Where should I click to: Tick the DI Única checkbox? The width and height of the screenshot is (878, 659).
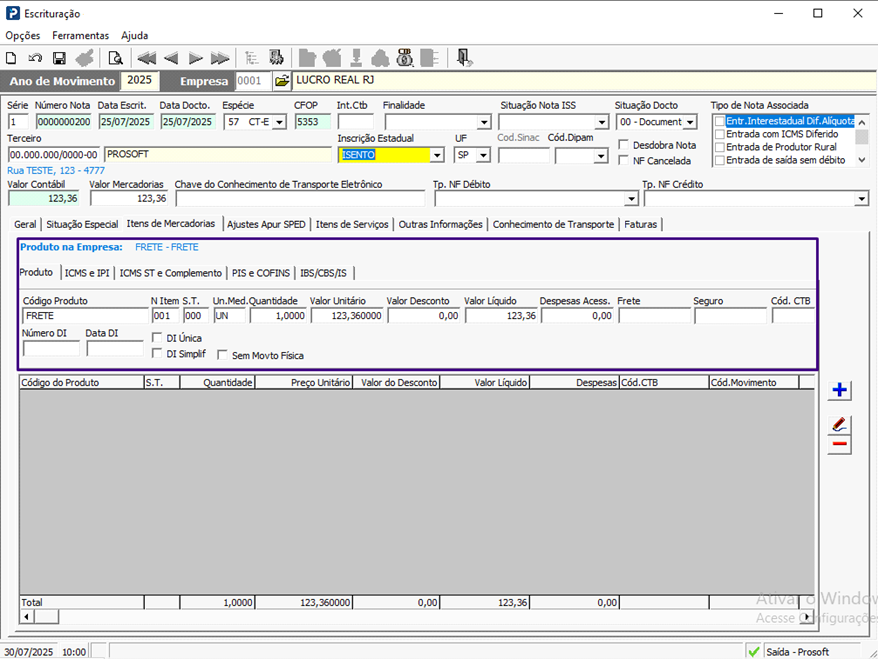(157, 338)
